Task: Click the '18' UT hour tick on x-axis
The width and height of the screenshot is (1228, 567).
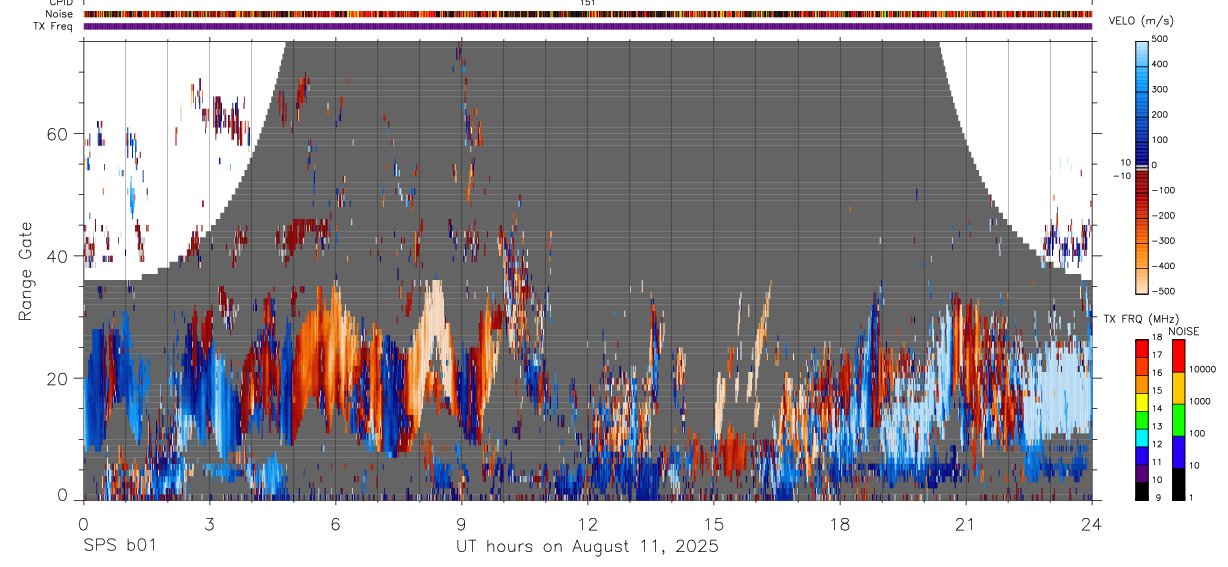Action: pos(840,523)
